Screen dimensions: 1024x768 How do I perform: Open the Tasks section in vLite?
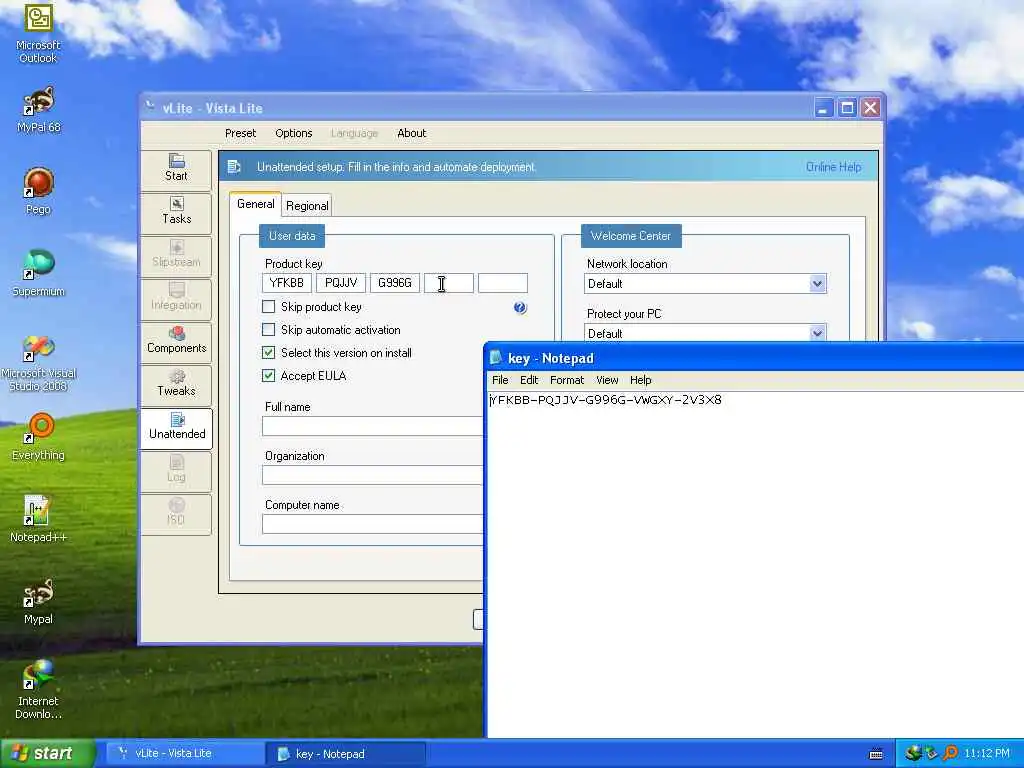(176, 212)
